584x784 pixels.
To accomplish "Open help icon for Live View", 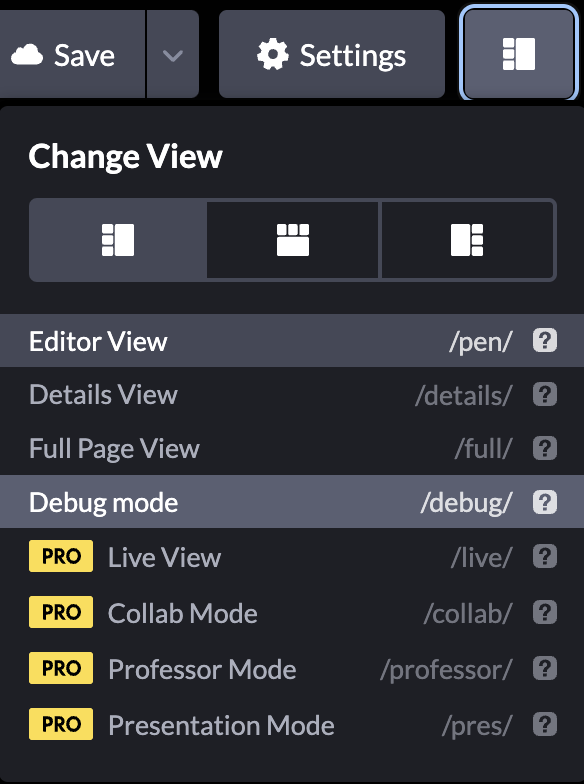I will 544,556.
